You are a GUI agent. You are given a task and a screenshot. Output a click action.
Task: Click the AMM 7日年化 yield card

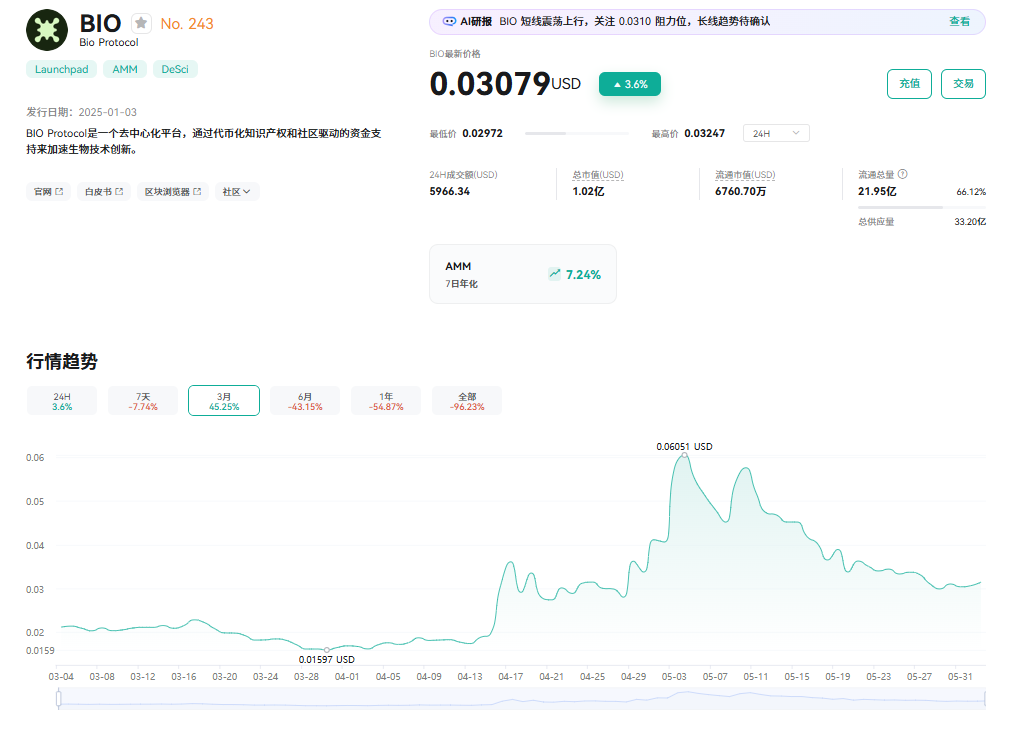click(x=523, y=274)
